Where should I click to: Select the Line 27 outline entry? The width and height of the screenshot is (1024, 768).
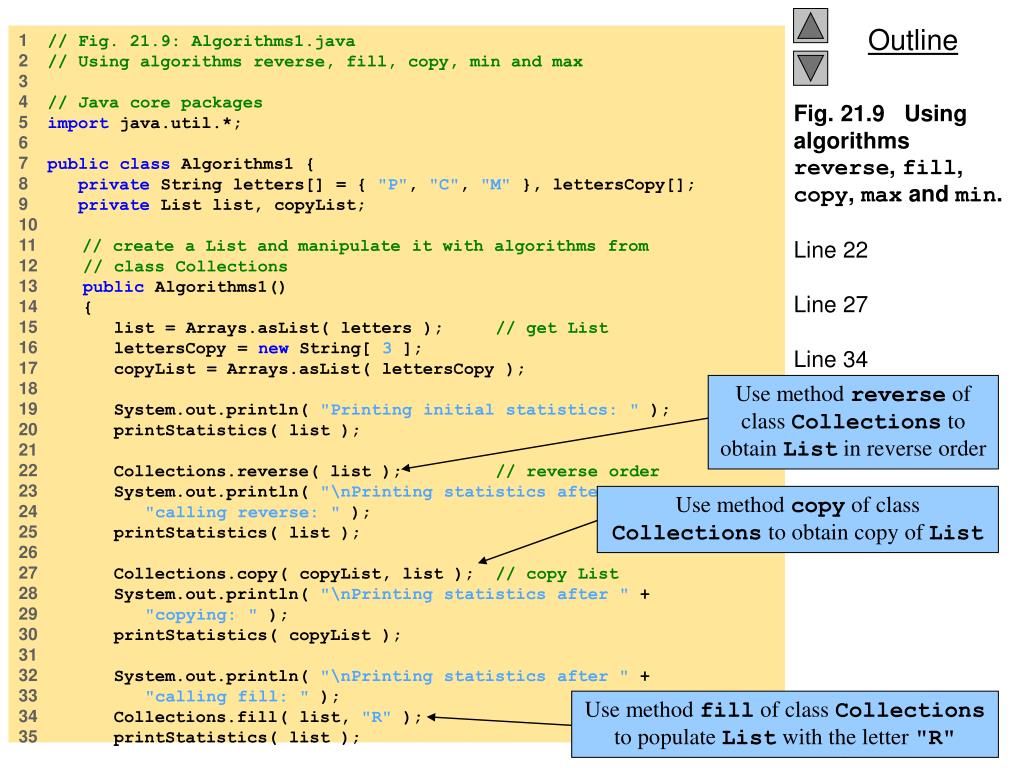831,304
